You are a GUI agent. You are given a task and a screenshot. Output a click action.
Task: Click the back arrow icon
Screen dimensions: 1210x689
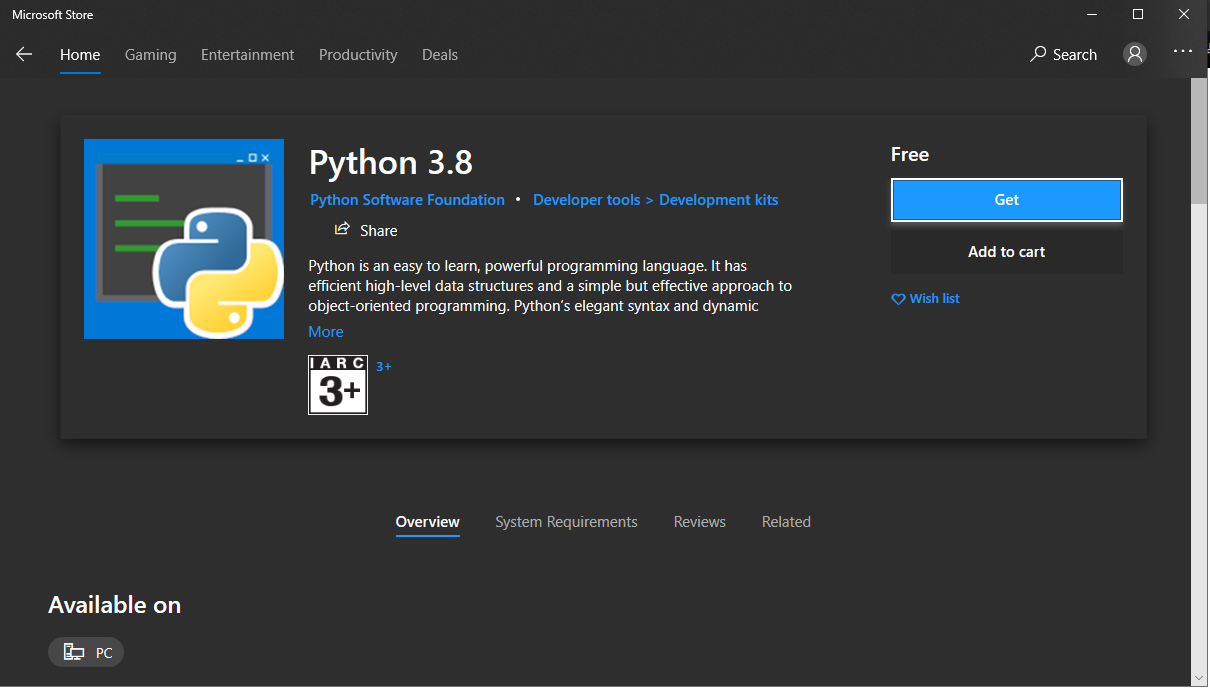[24, 55]
